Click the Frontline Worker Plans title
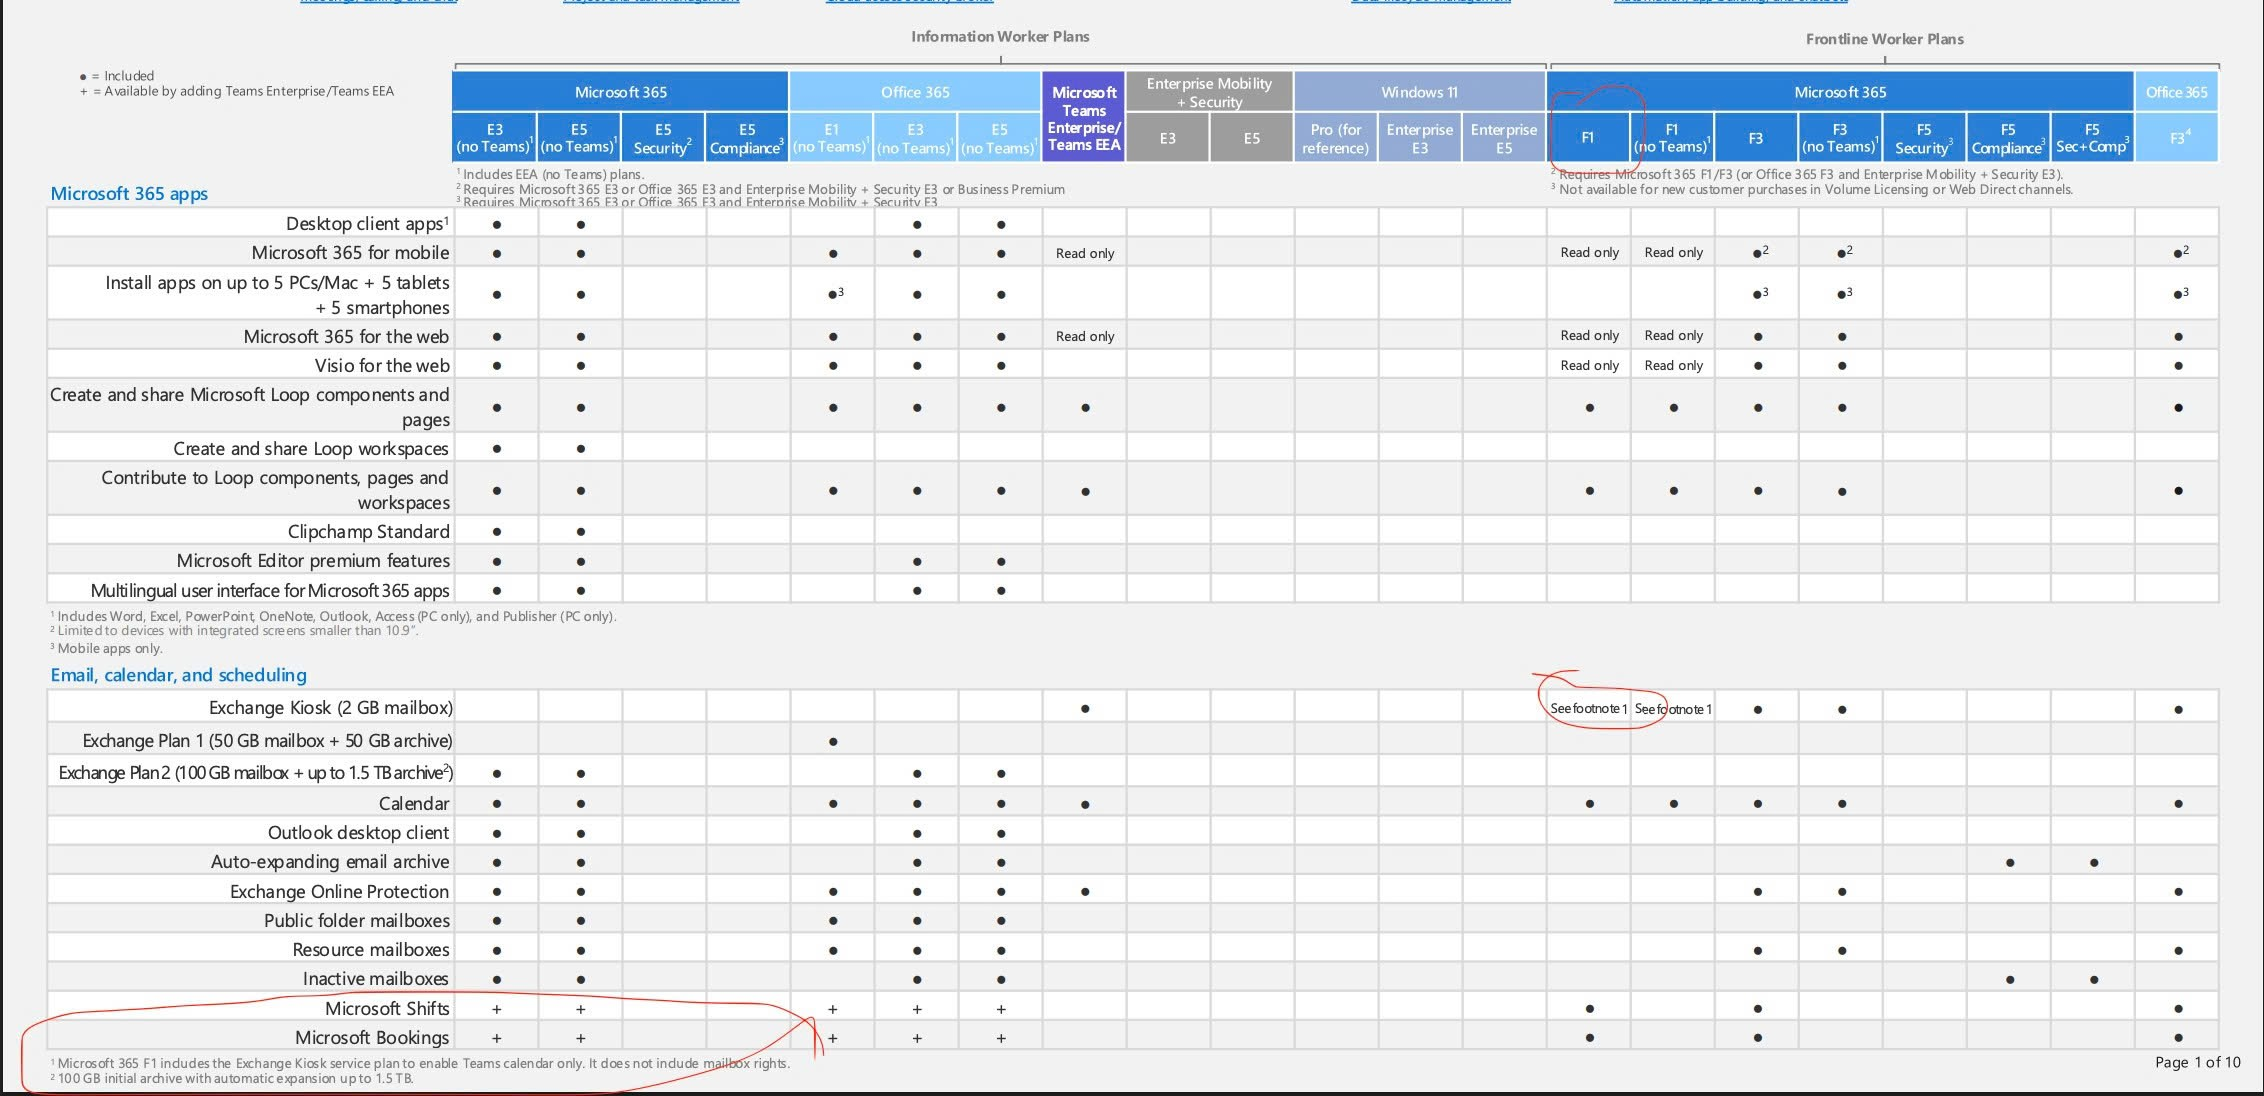Screen dimensions: 2264x1096 (1884, 39)
